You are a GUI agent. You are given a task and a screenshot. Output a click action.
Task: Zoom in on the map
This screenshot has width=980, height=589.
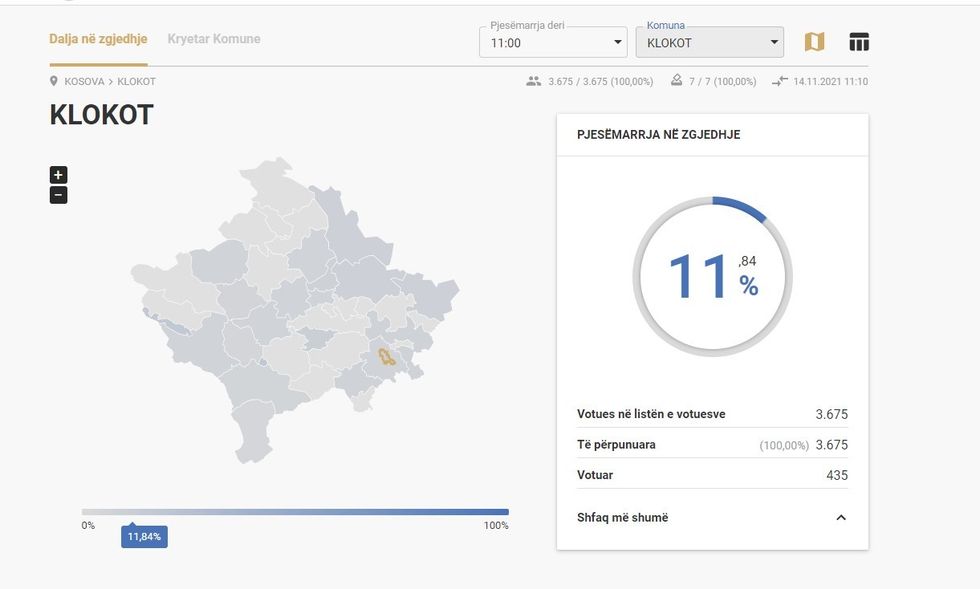(x=58, y=175)
